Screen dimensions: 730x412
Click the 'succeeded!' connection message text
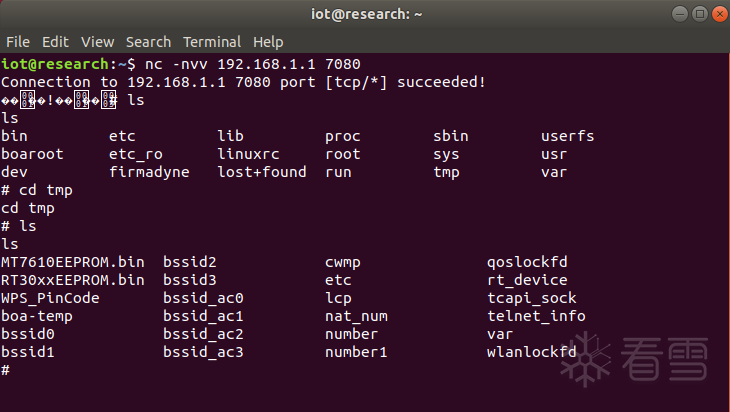pos(441,82)
